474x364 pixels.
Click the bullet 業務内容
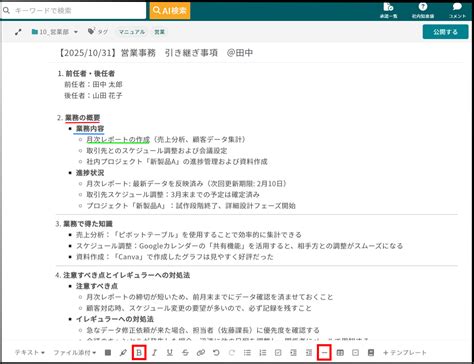90,128
